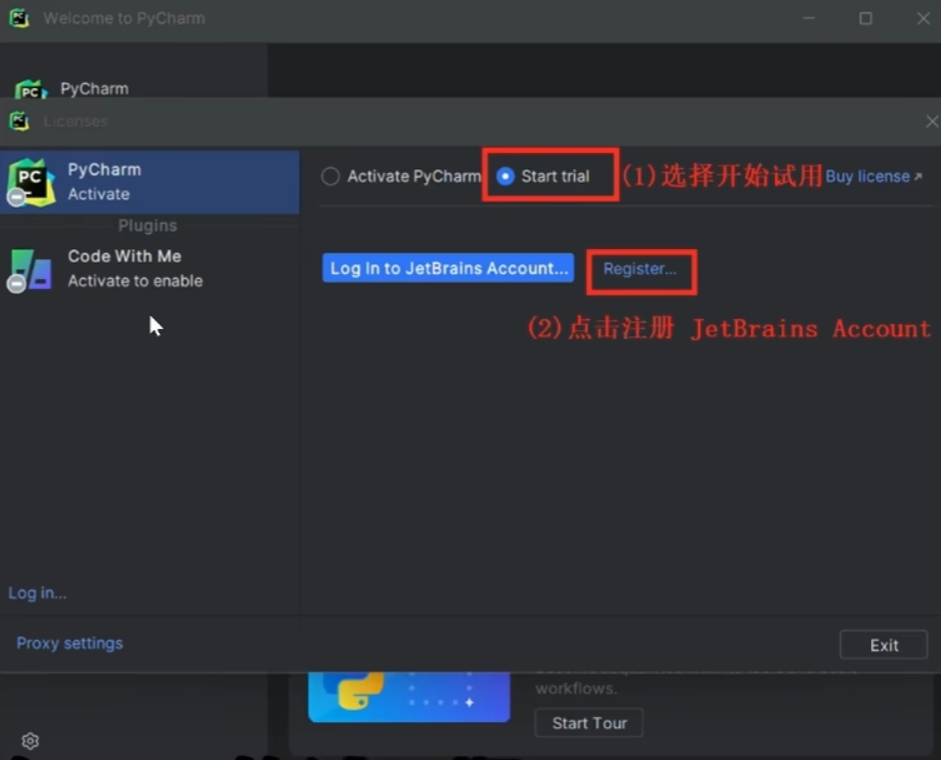Close the Welcome to PyCharm window
Image resolution: width=941 pixels, height=760 pixels.
922,18
